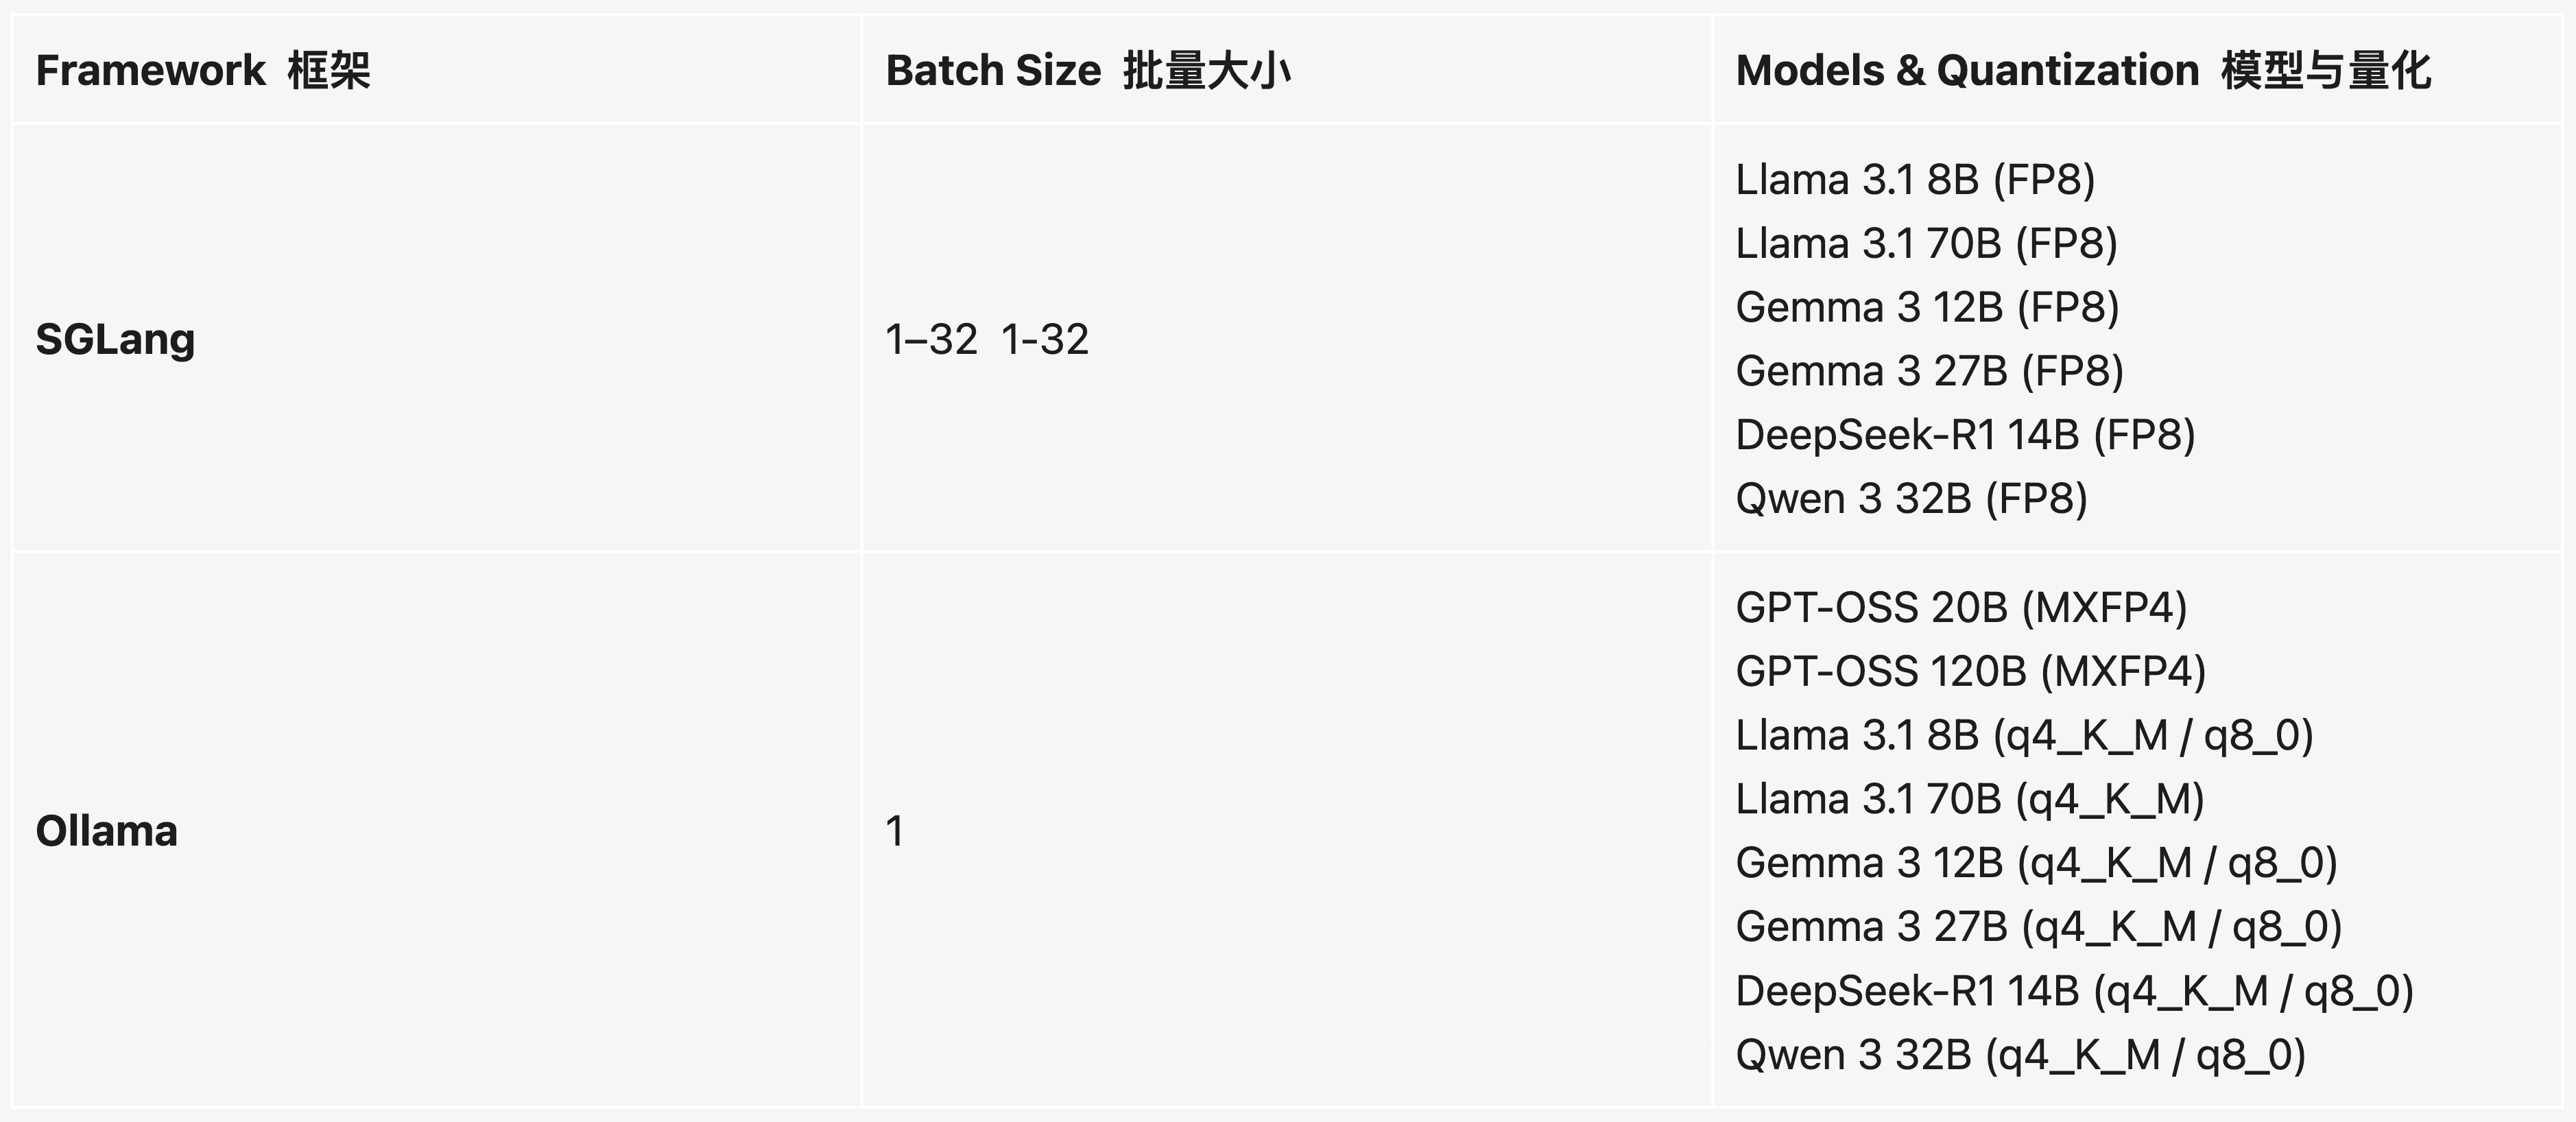Select the GPT-OSS 20B (MXFP4) entry
The image size is (2576, 1122).
(x=1961, y=608)
